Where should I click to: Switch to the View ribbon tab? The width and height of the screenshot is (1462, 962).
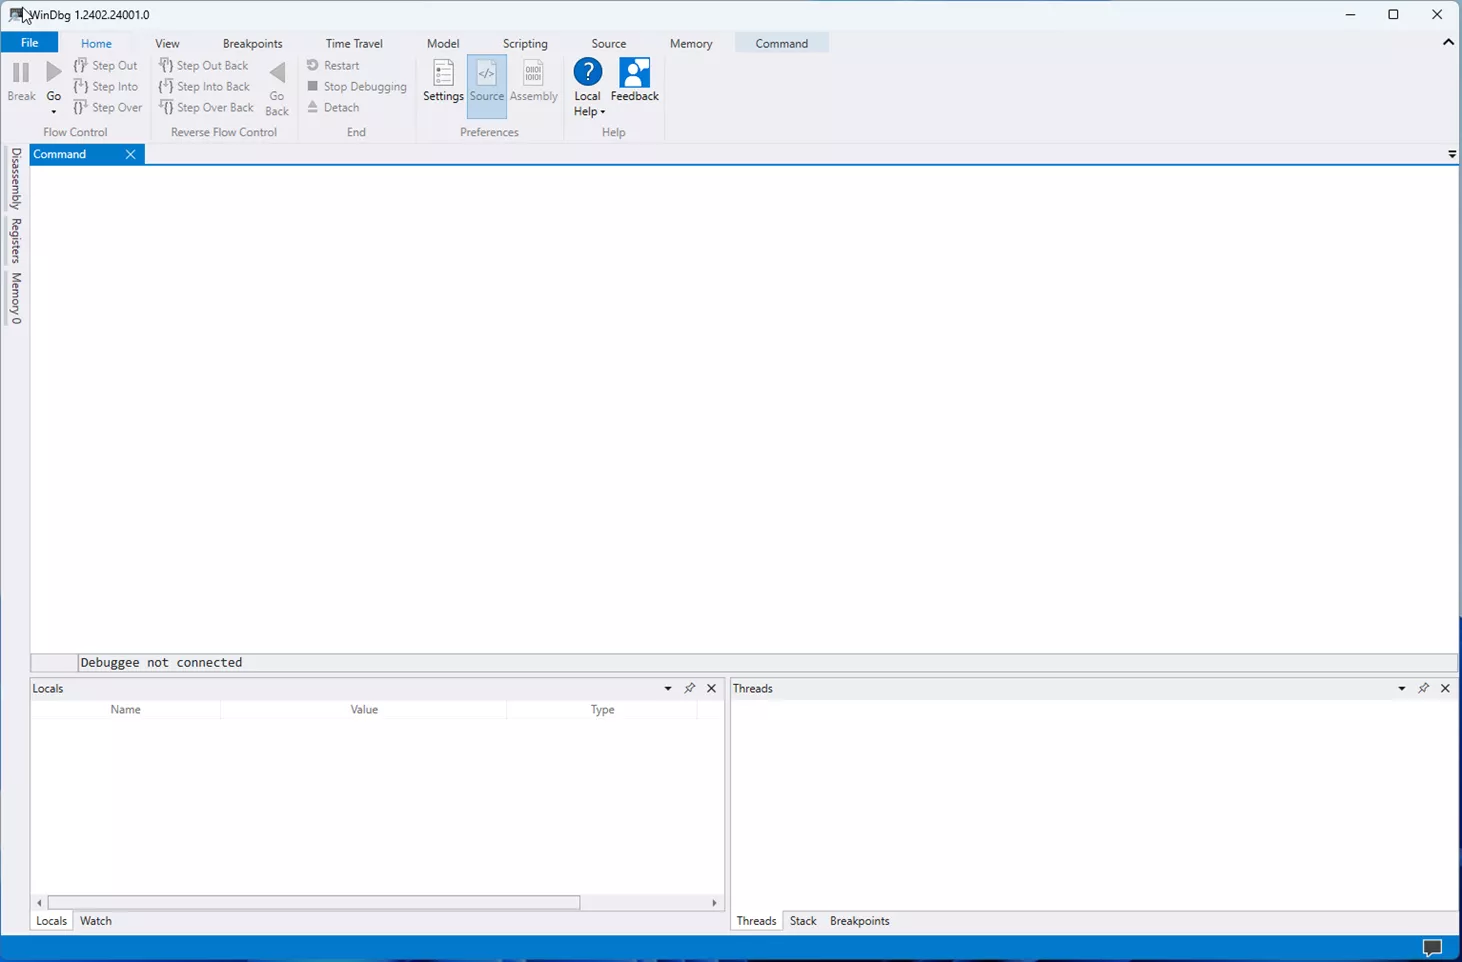[x=167, y=43]
